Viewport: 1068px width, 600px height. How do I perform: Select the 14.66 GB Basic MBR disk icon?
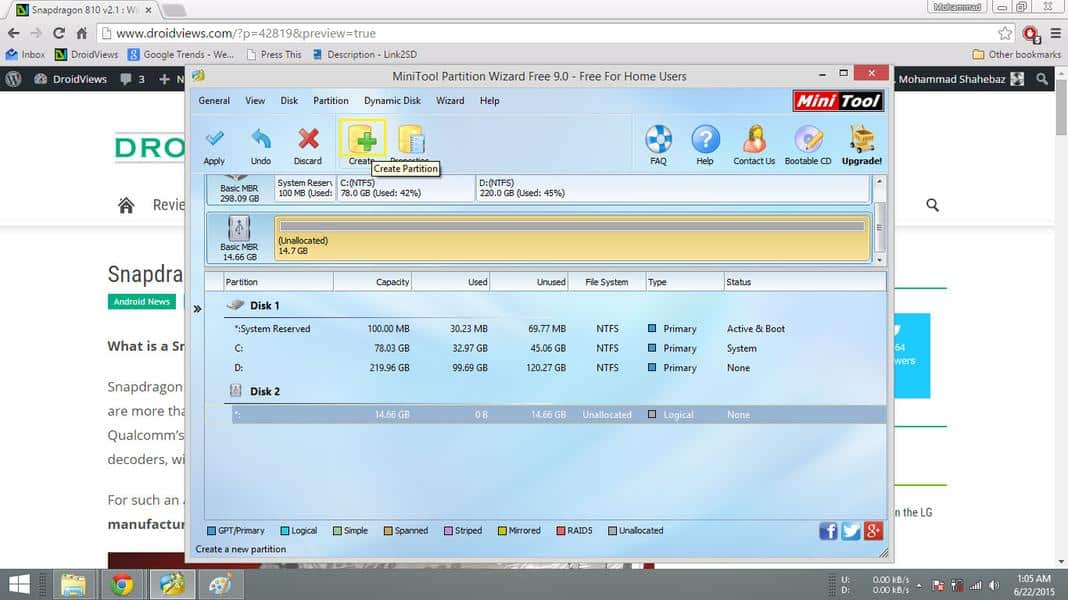tap(239, 228)
